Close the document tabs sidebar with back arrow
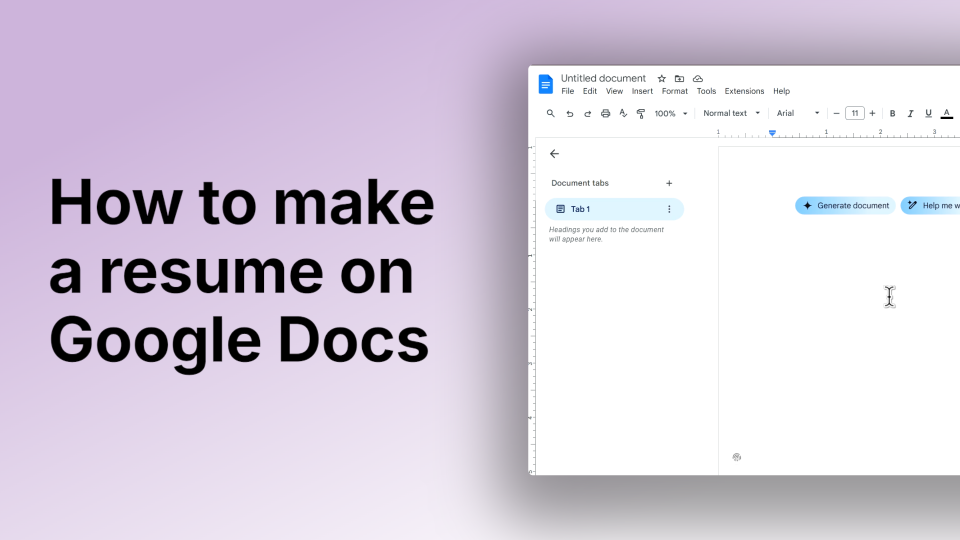The width and height of the screenshot is (960, 540). (554, 154)
